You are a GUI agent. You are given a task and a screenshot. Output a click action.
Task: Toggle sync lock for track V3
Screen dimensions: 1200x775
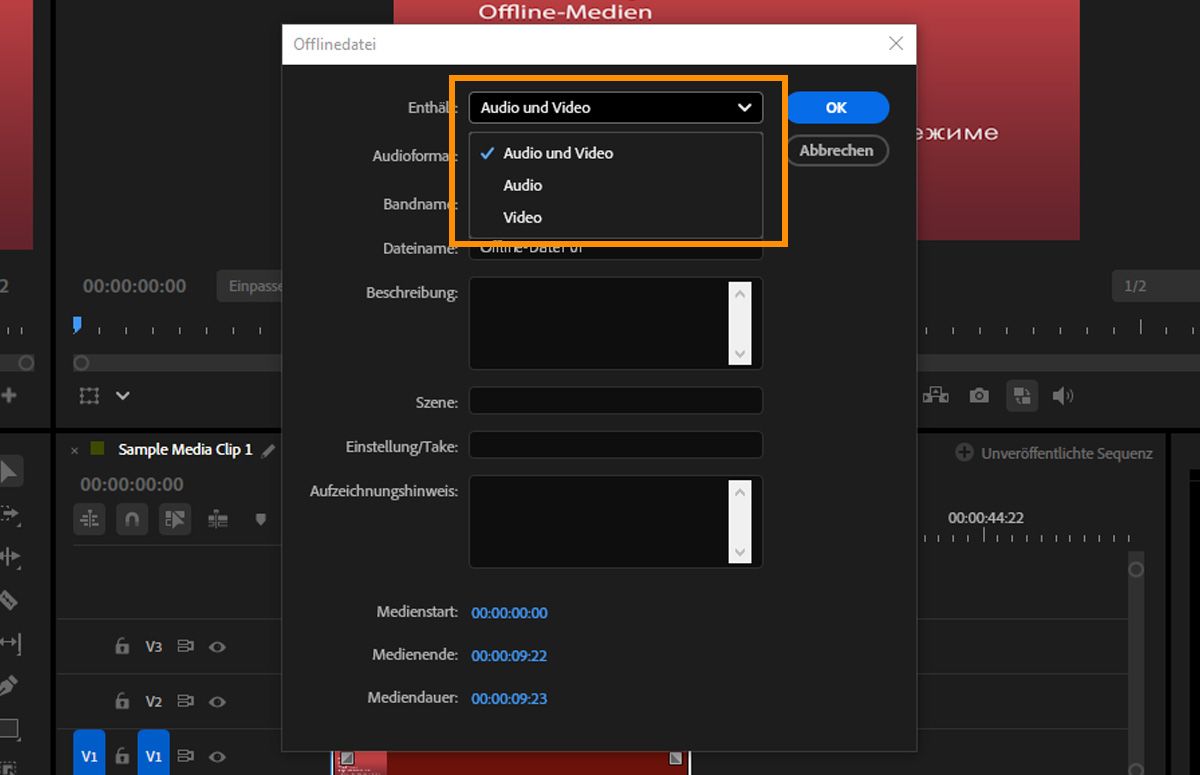click(x=185, y=647)
